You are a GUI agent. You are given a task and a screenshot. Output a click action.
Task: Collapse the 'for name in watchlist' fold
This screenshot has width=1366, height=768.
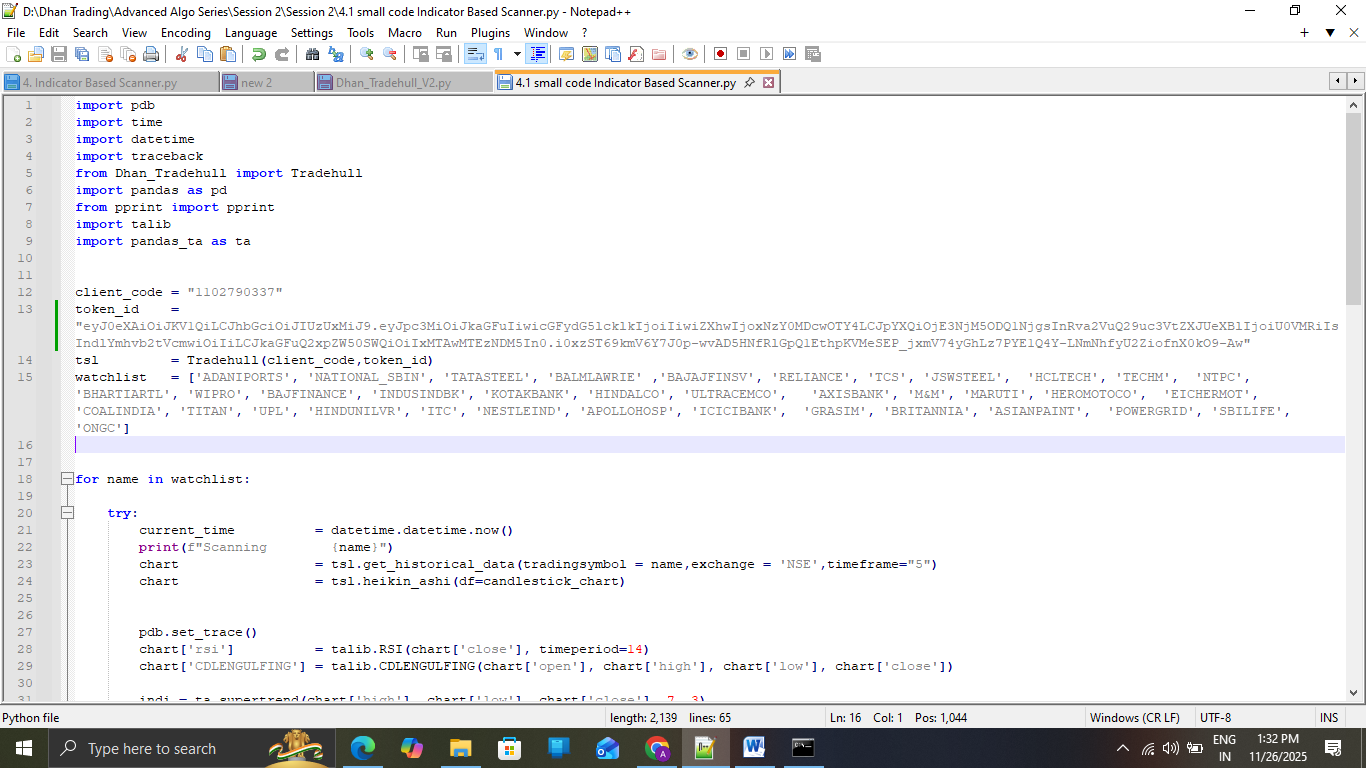coord(67,479)
